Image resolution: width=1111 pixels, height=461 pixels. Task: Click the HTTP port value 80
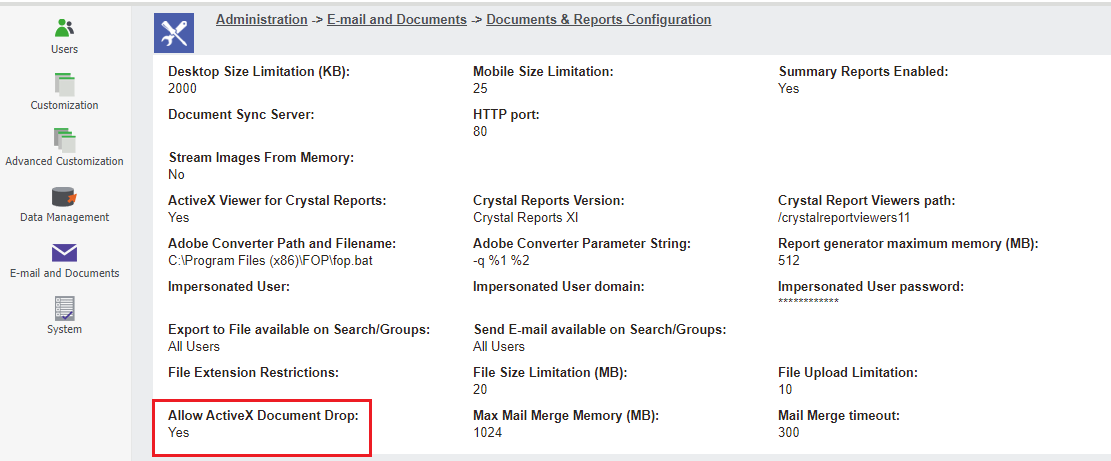point(480,132)
